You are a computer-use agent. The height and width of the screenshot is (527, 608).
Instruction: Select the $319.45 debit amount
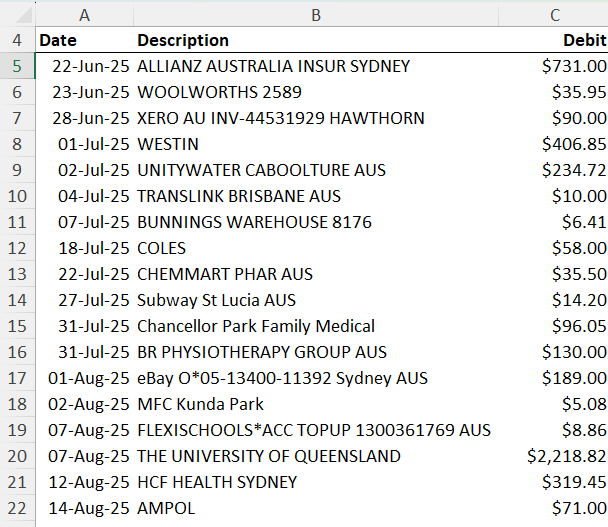click(553, 482)
